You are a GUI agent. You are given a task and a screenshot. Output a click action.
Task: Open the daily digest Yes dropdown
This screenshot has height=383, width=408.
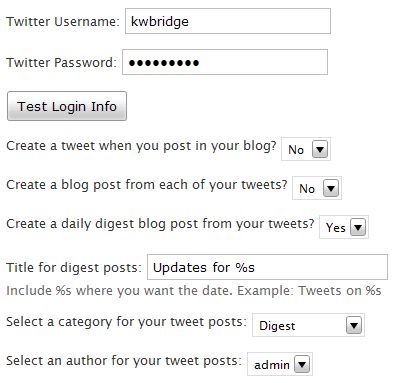pyautogui.click(x=344, y=227)
